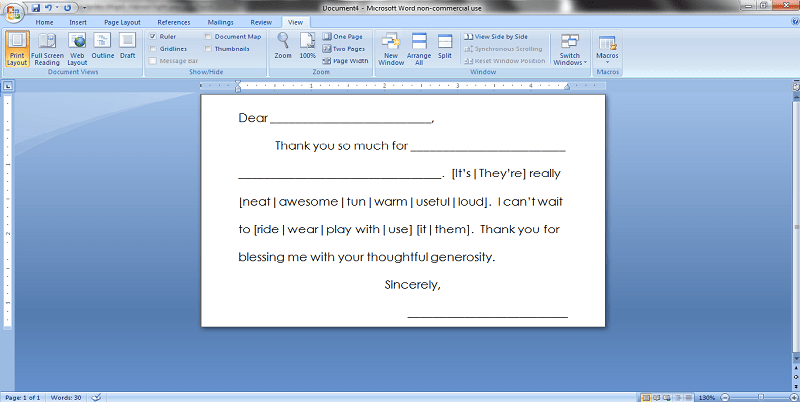Split the document window
This screenshot has width=800, height=402.
(x=445, y=46)
